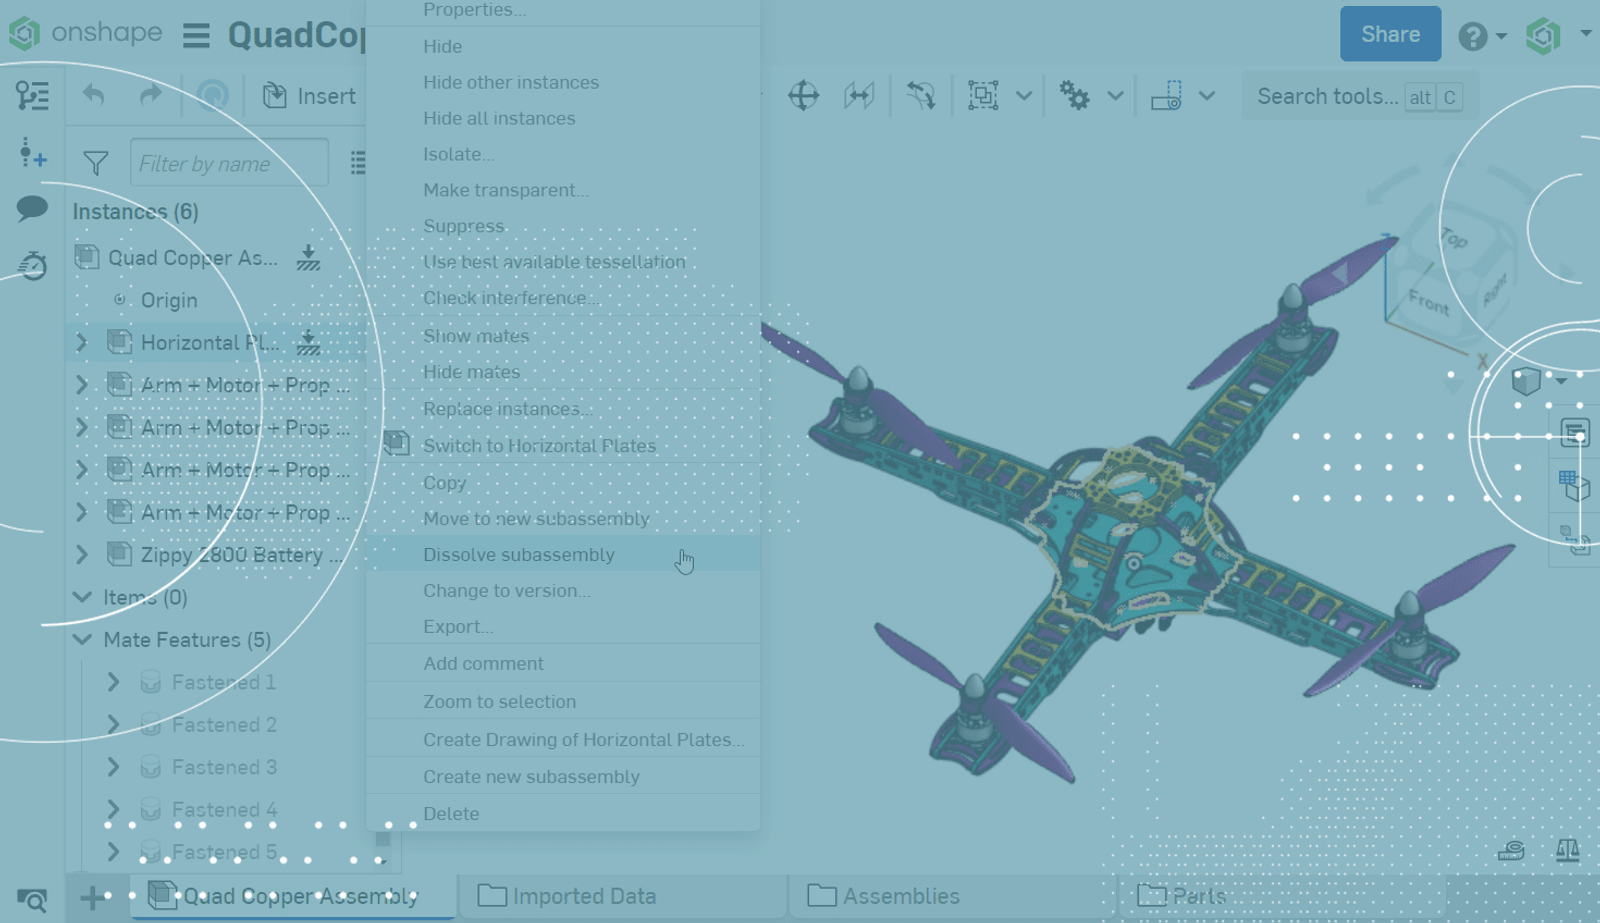Click the Filter by name field
The width and height of the screenshot is (1600, 923).
(x=229, y=163)
